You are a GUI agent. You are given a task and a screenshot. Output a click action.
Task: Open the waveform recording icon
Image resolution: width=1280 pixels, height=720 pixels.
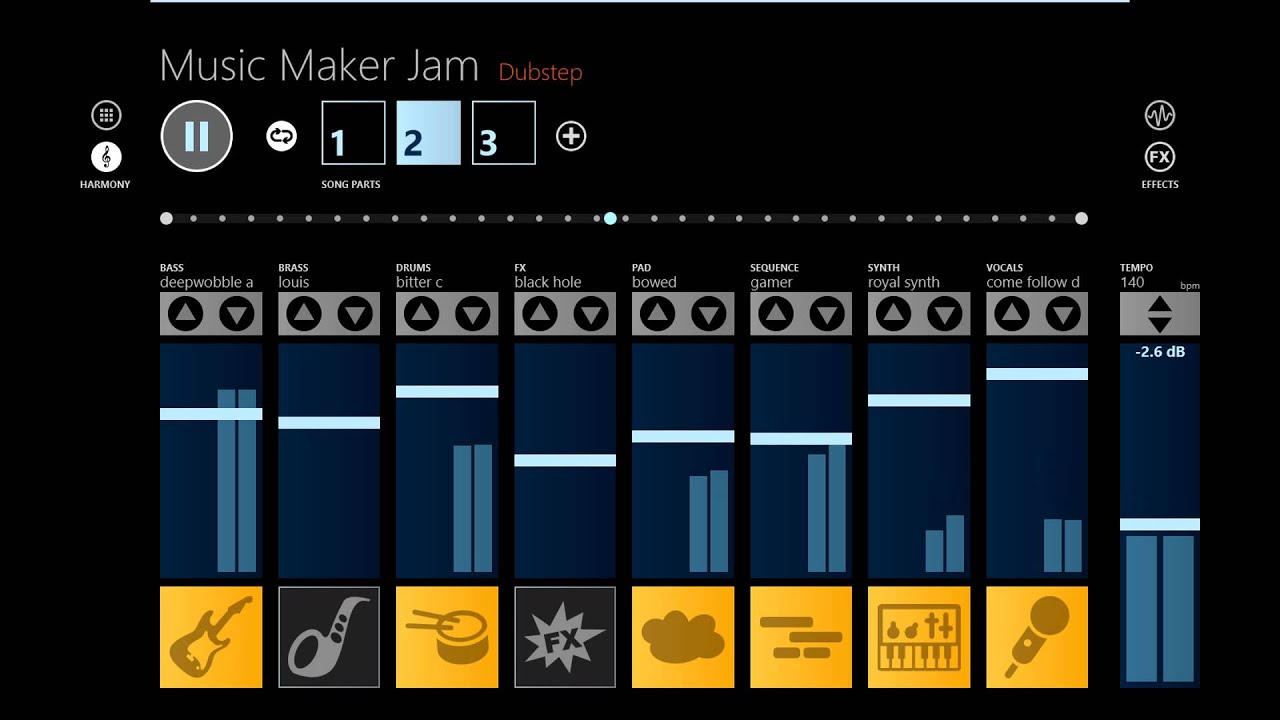(1160, 115)
